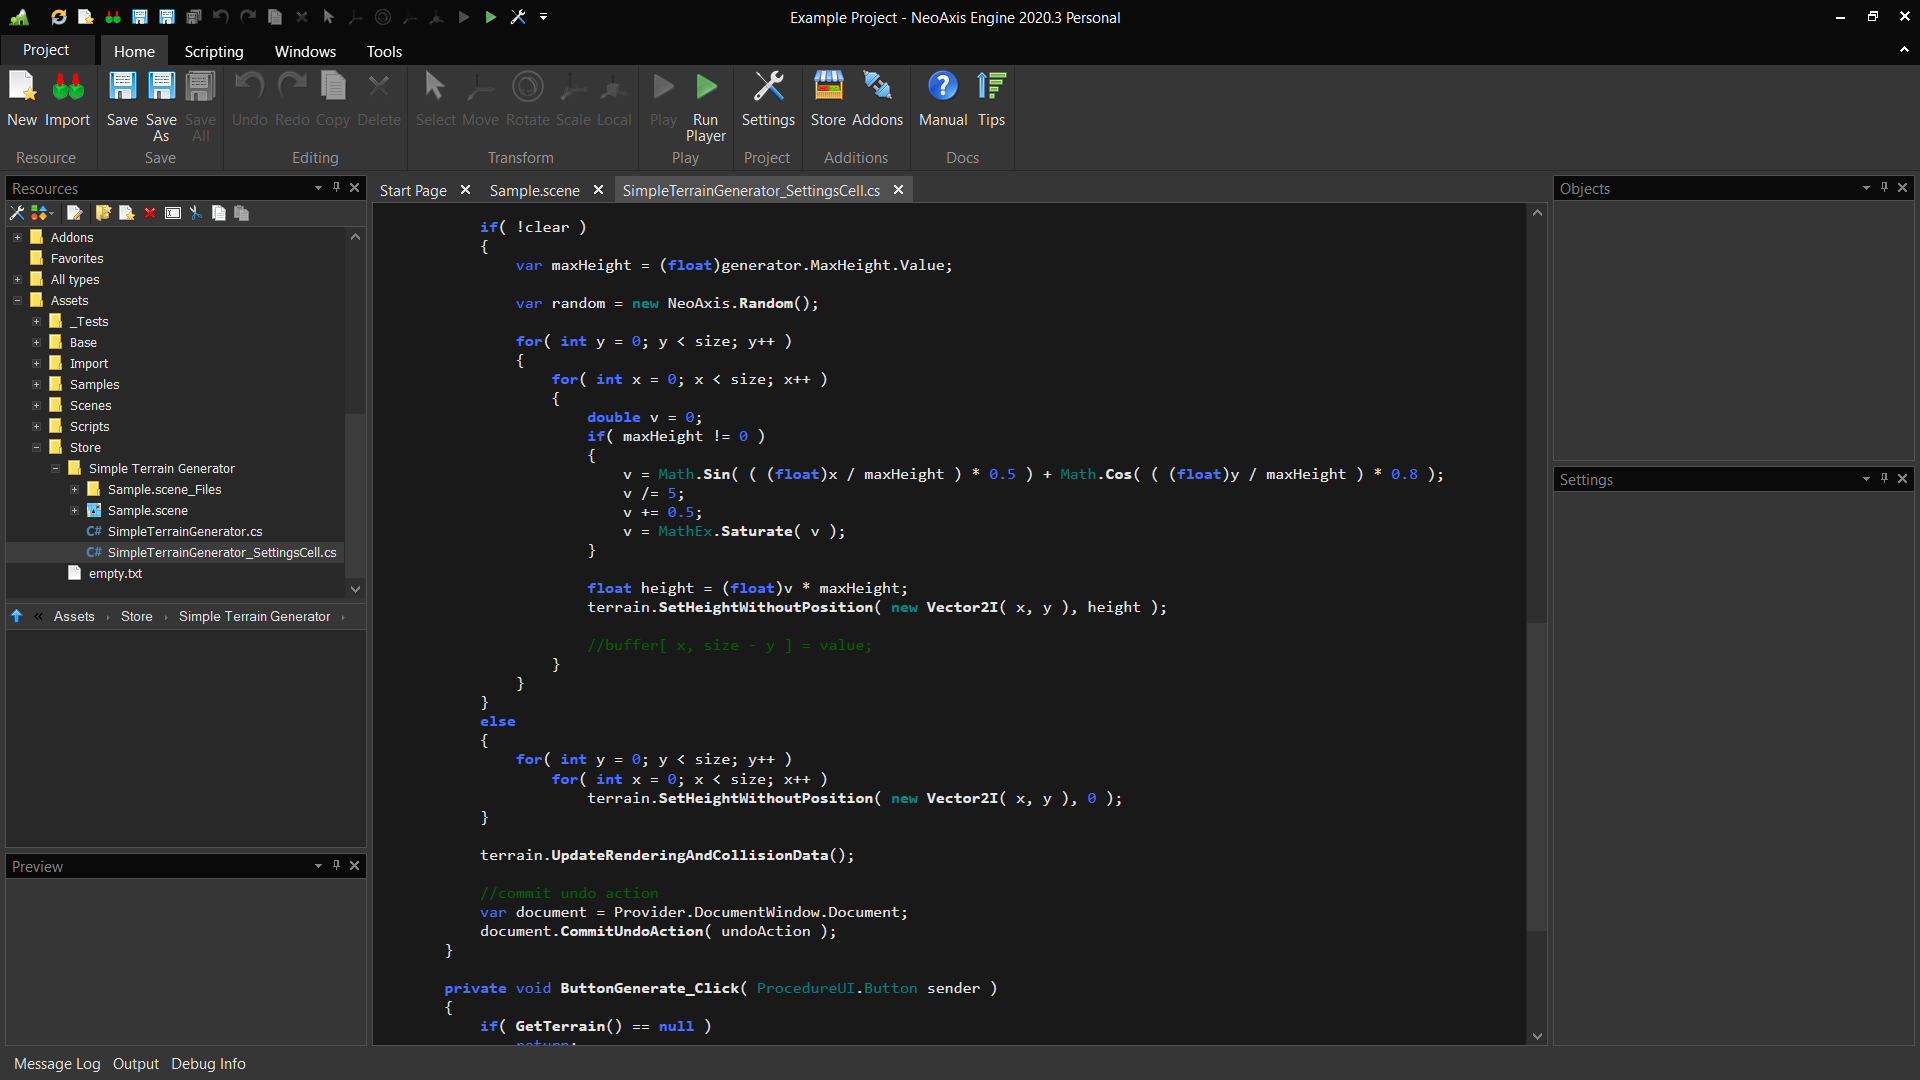1920x1080 pixels.
Task: Collapse the Assets tree node
Action: click(x=17, y=300)
